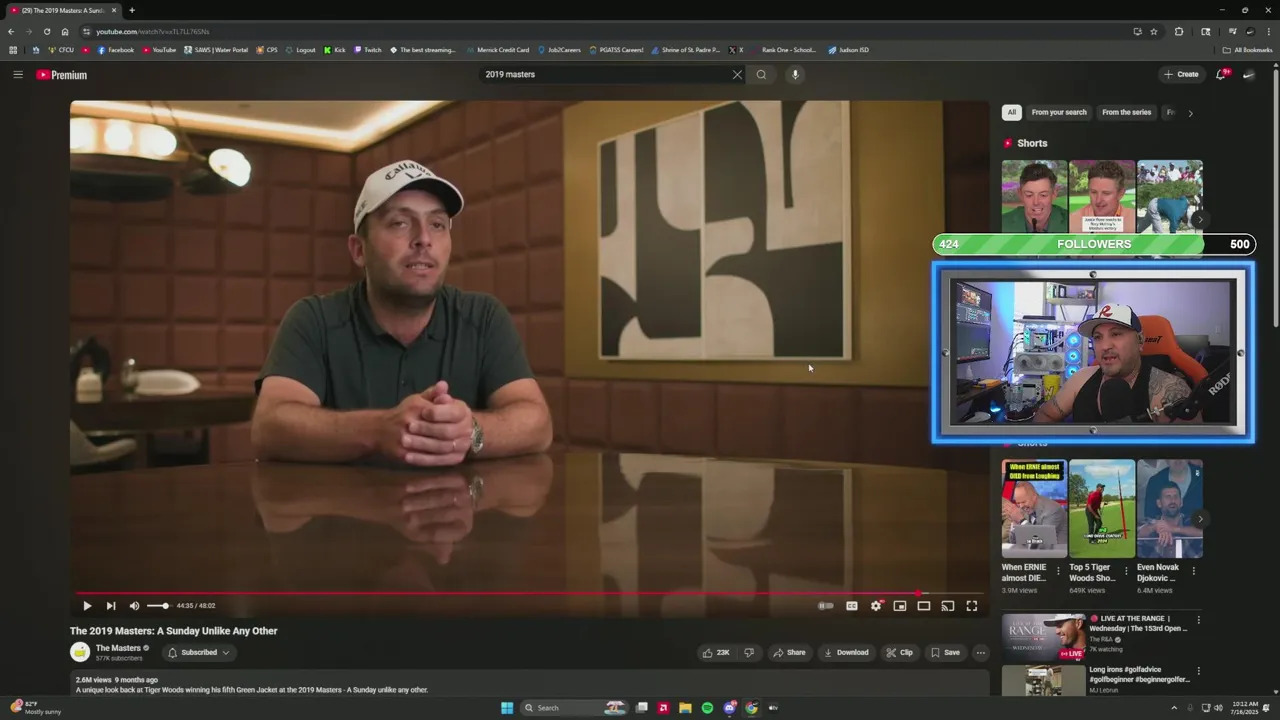Open Top 5 Tiger Woods Shots short

[1102, 508]
